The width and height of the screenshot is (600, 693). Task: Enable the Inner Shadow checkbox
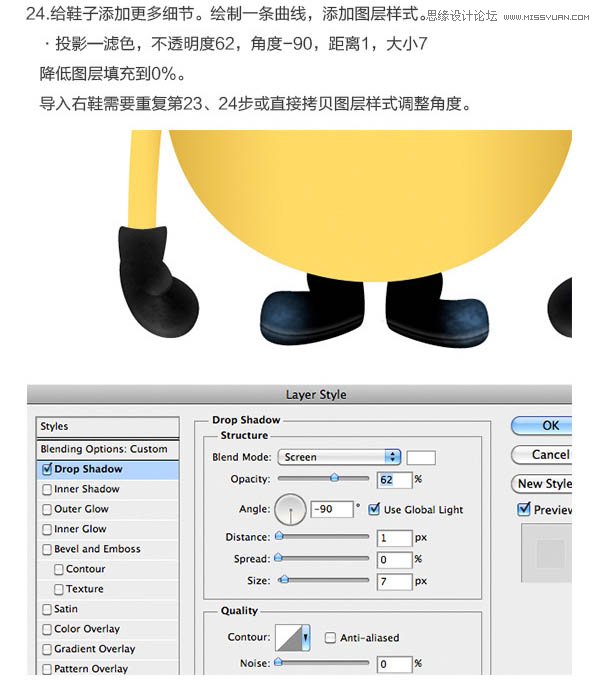click(47, 490)
